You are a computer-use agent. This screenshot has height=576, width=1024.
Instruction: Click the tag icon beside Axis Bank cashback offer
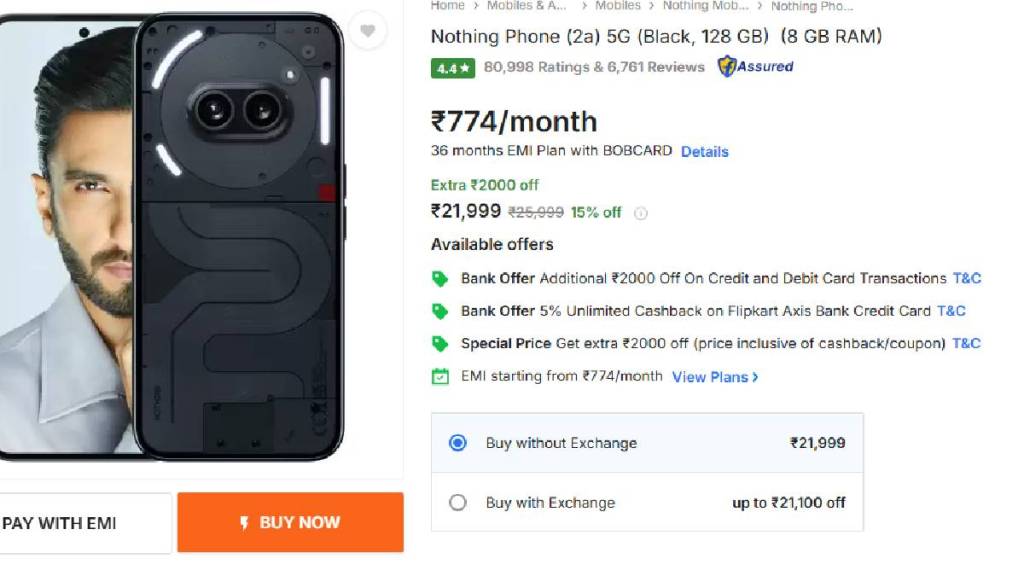pos(440,311)
